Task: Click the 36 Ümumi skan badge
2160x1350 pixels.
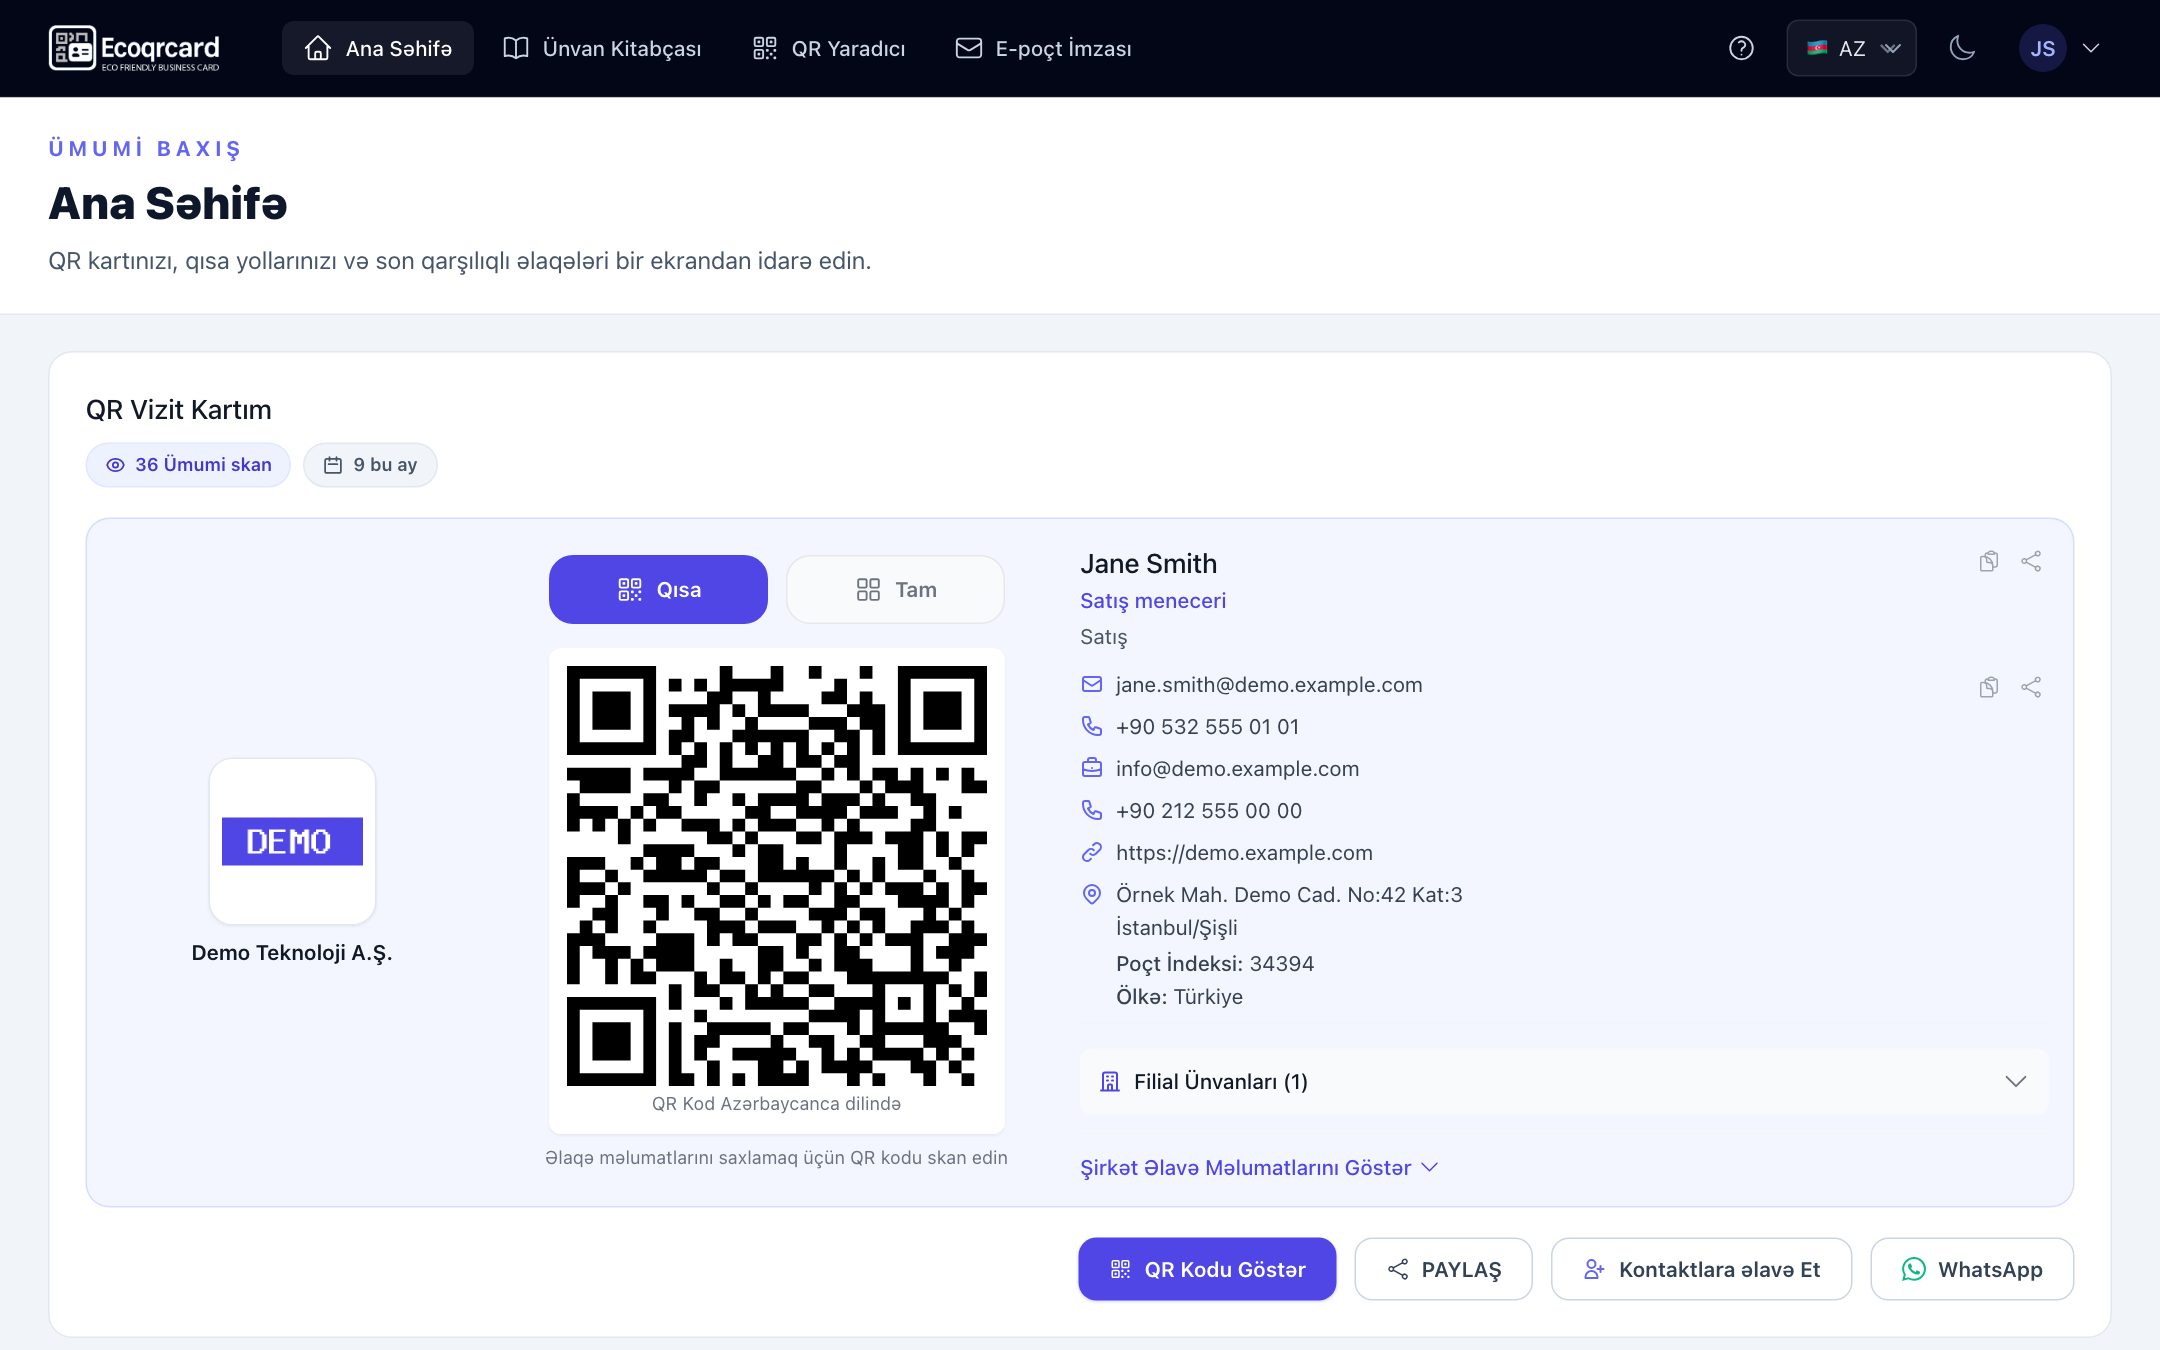Action: (x=188, y=465)
